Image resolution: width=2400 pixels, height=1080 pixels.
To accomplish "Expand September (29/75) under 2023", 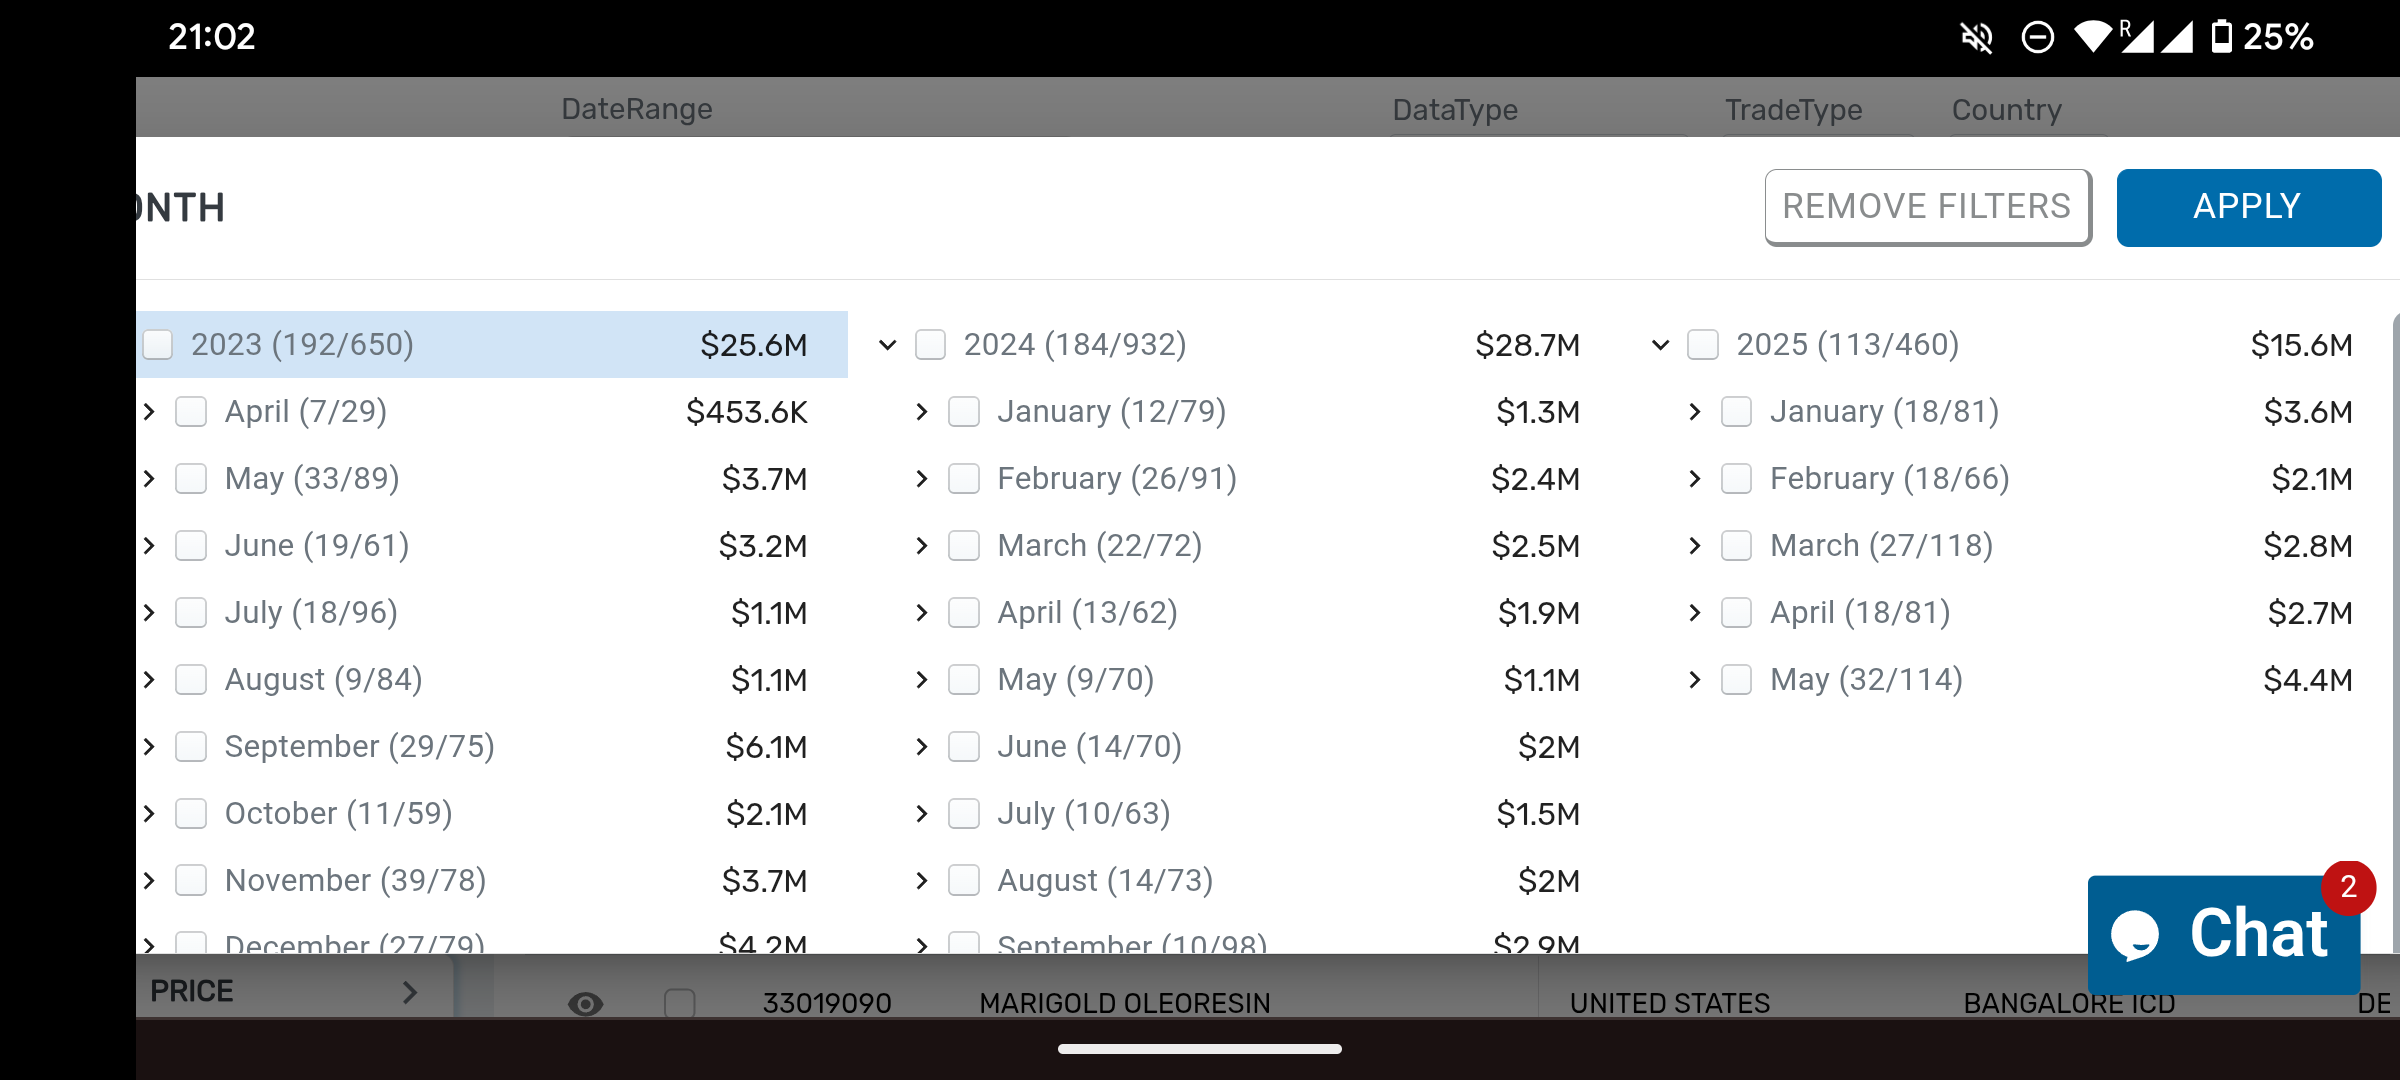I will [x=149, y=747].
